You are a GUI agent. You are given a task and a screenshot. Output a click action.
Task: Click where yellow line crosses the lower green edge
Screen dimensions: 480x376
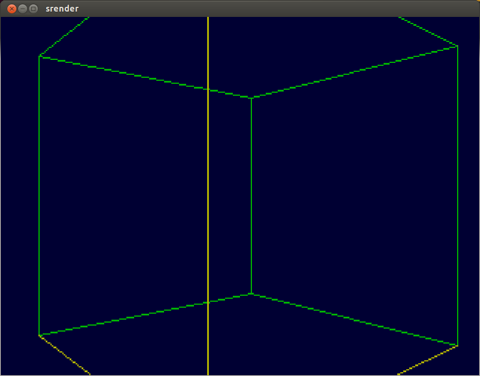point(208,303)
